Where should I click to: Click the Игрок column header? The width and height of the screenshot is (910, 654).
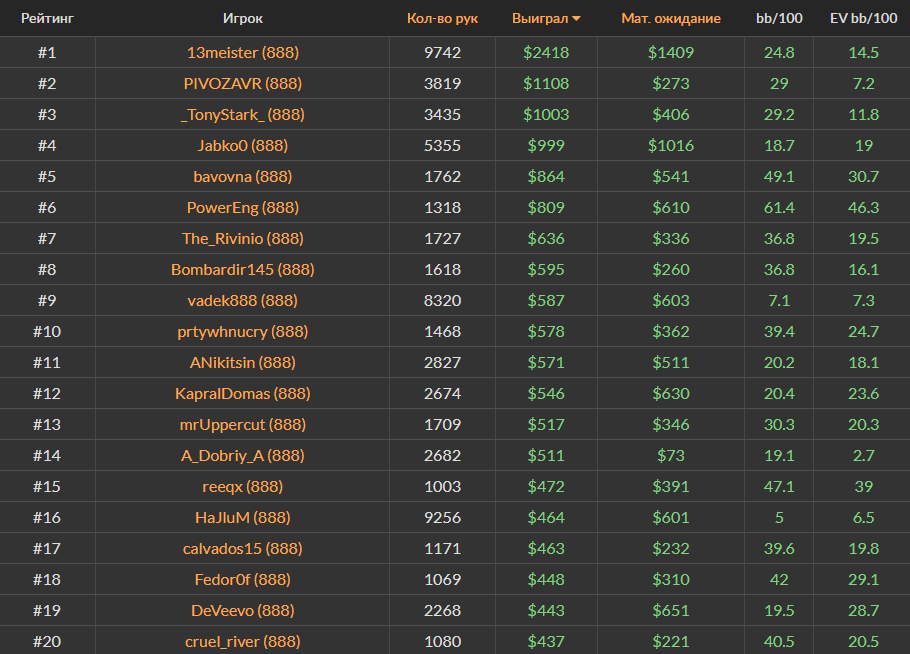click(x=243, y=18)
